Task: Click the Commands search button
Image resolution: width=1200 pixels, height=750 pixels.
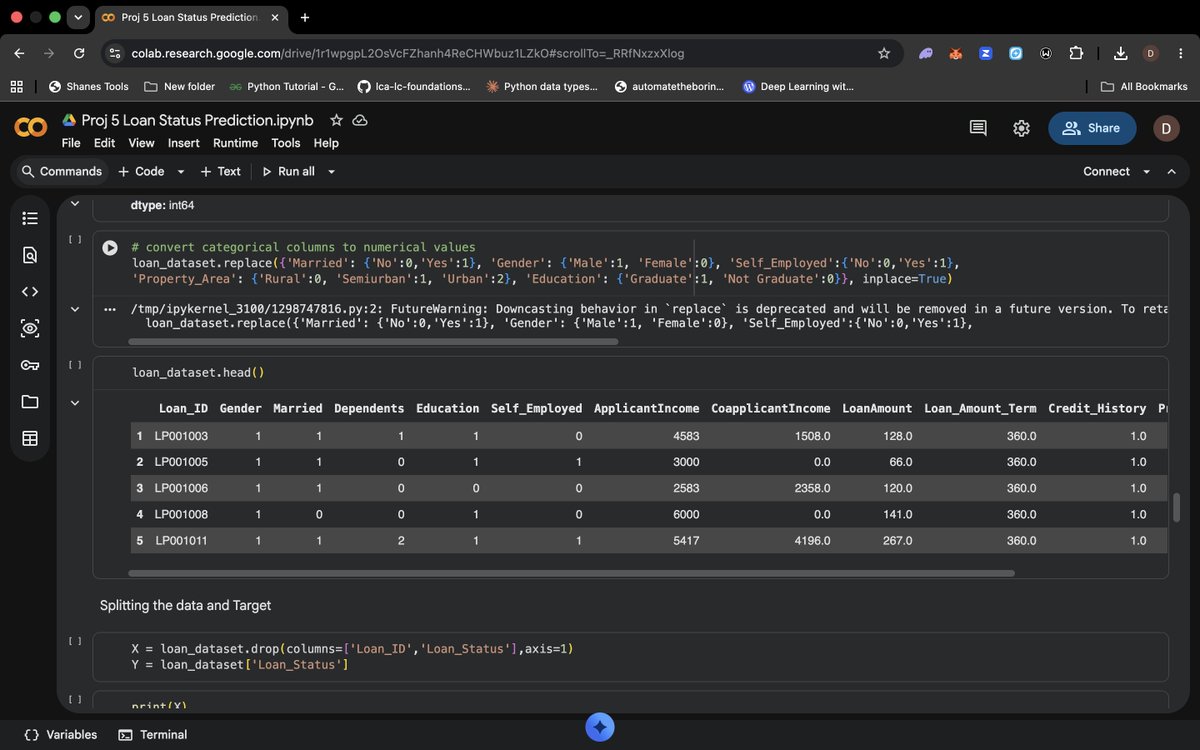Action: (x=62, y=172)
